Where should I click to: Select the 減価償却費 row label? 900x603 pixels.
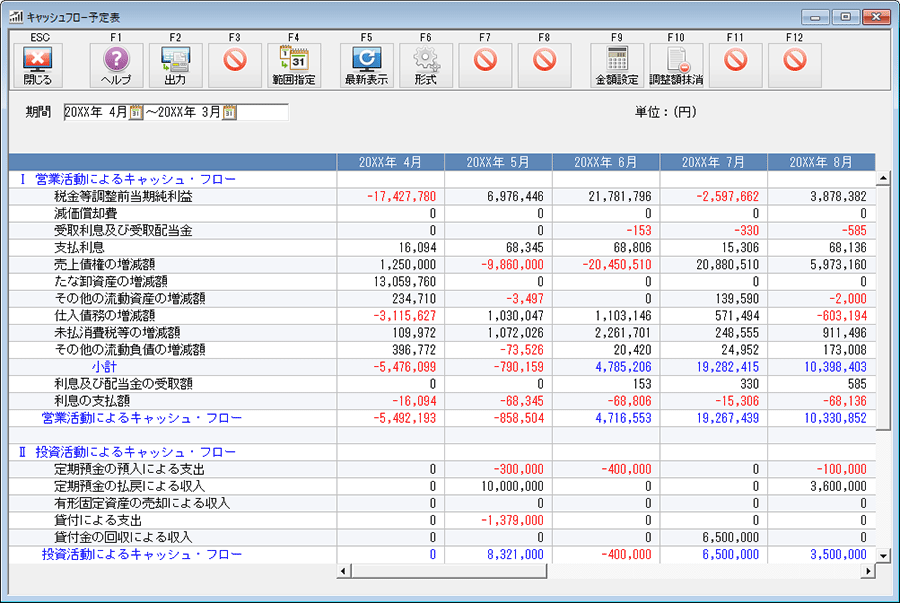click(86, 213)
